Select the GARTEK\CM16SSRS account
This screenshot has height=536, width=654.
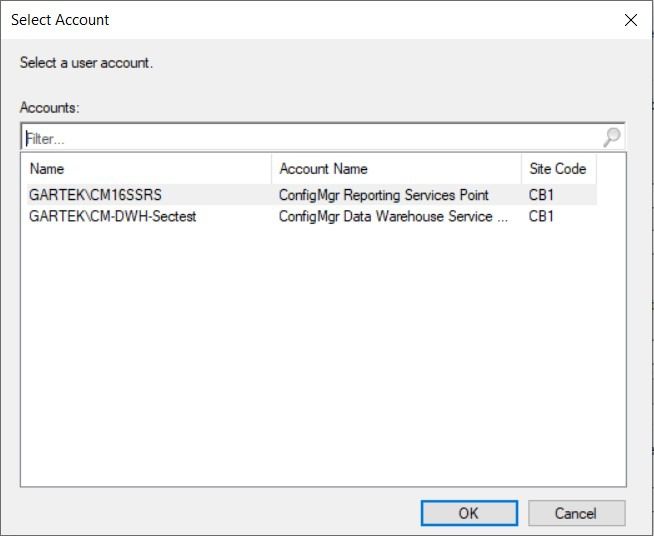pyautogui.click(x=95, y=195)
